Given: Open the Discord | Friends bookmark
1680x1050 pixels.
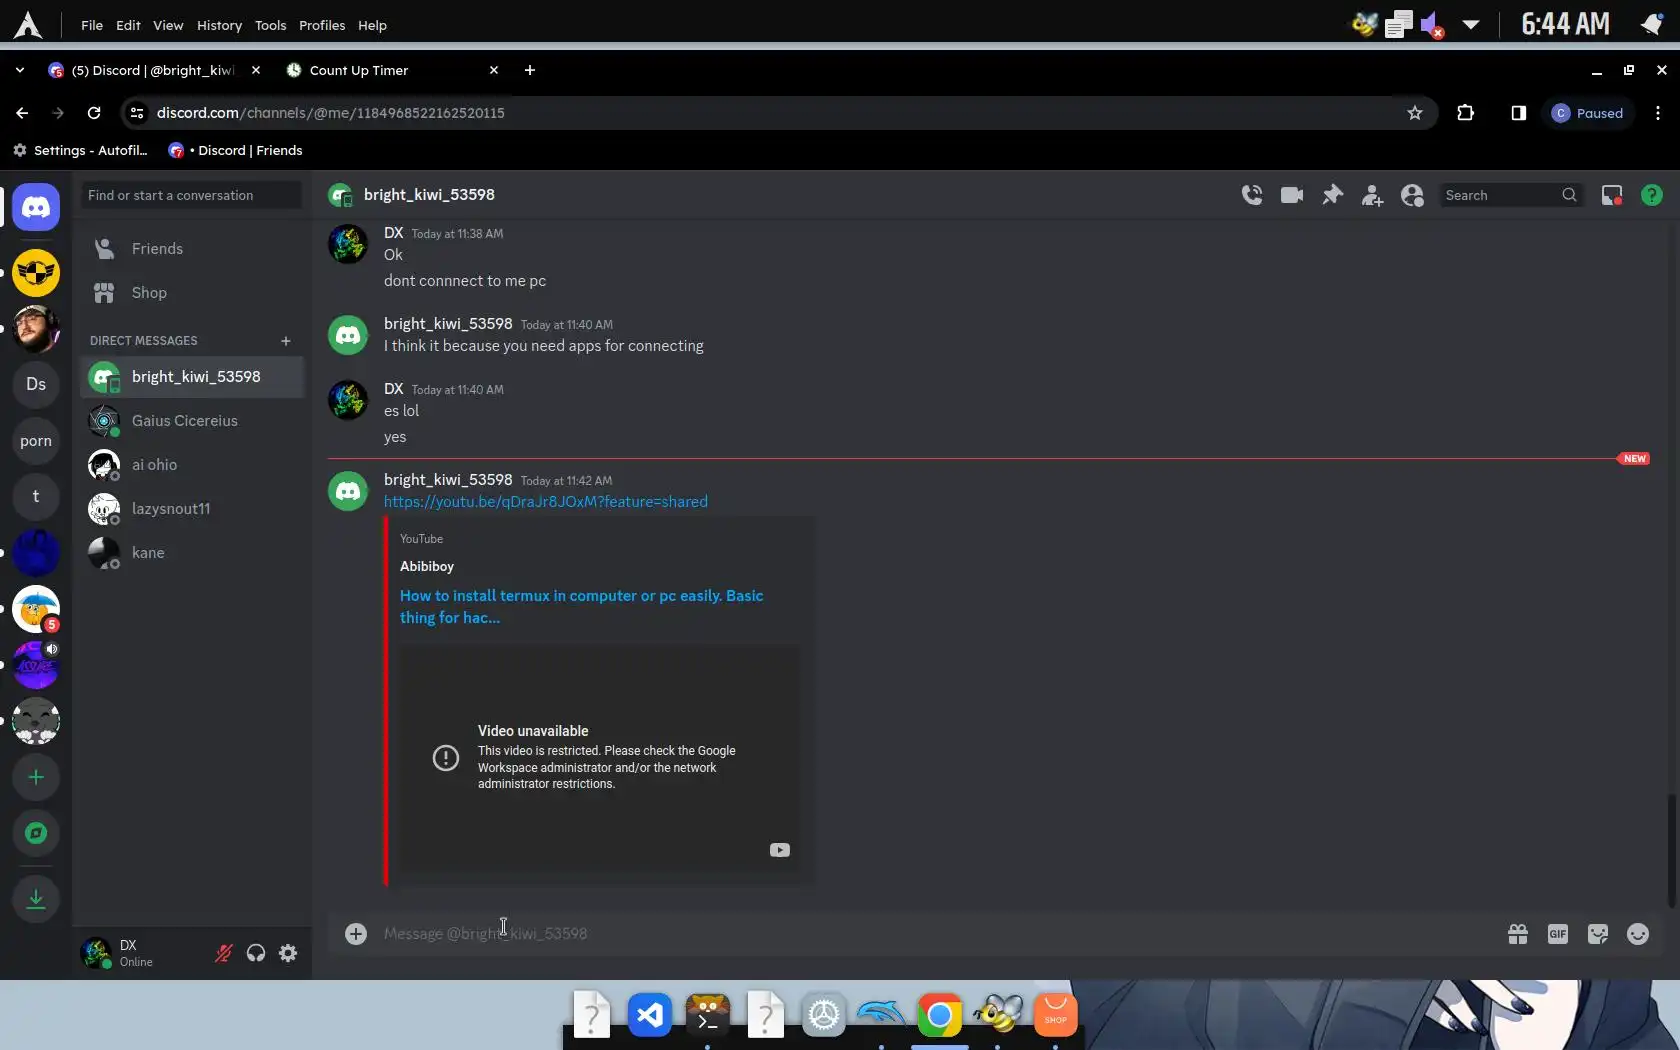Looking at the screenshot, I should point(236,150).
